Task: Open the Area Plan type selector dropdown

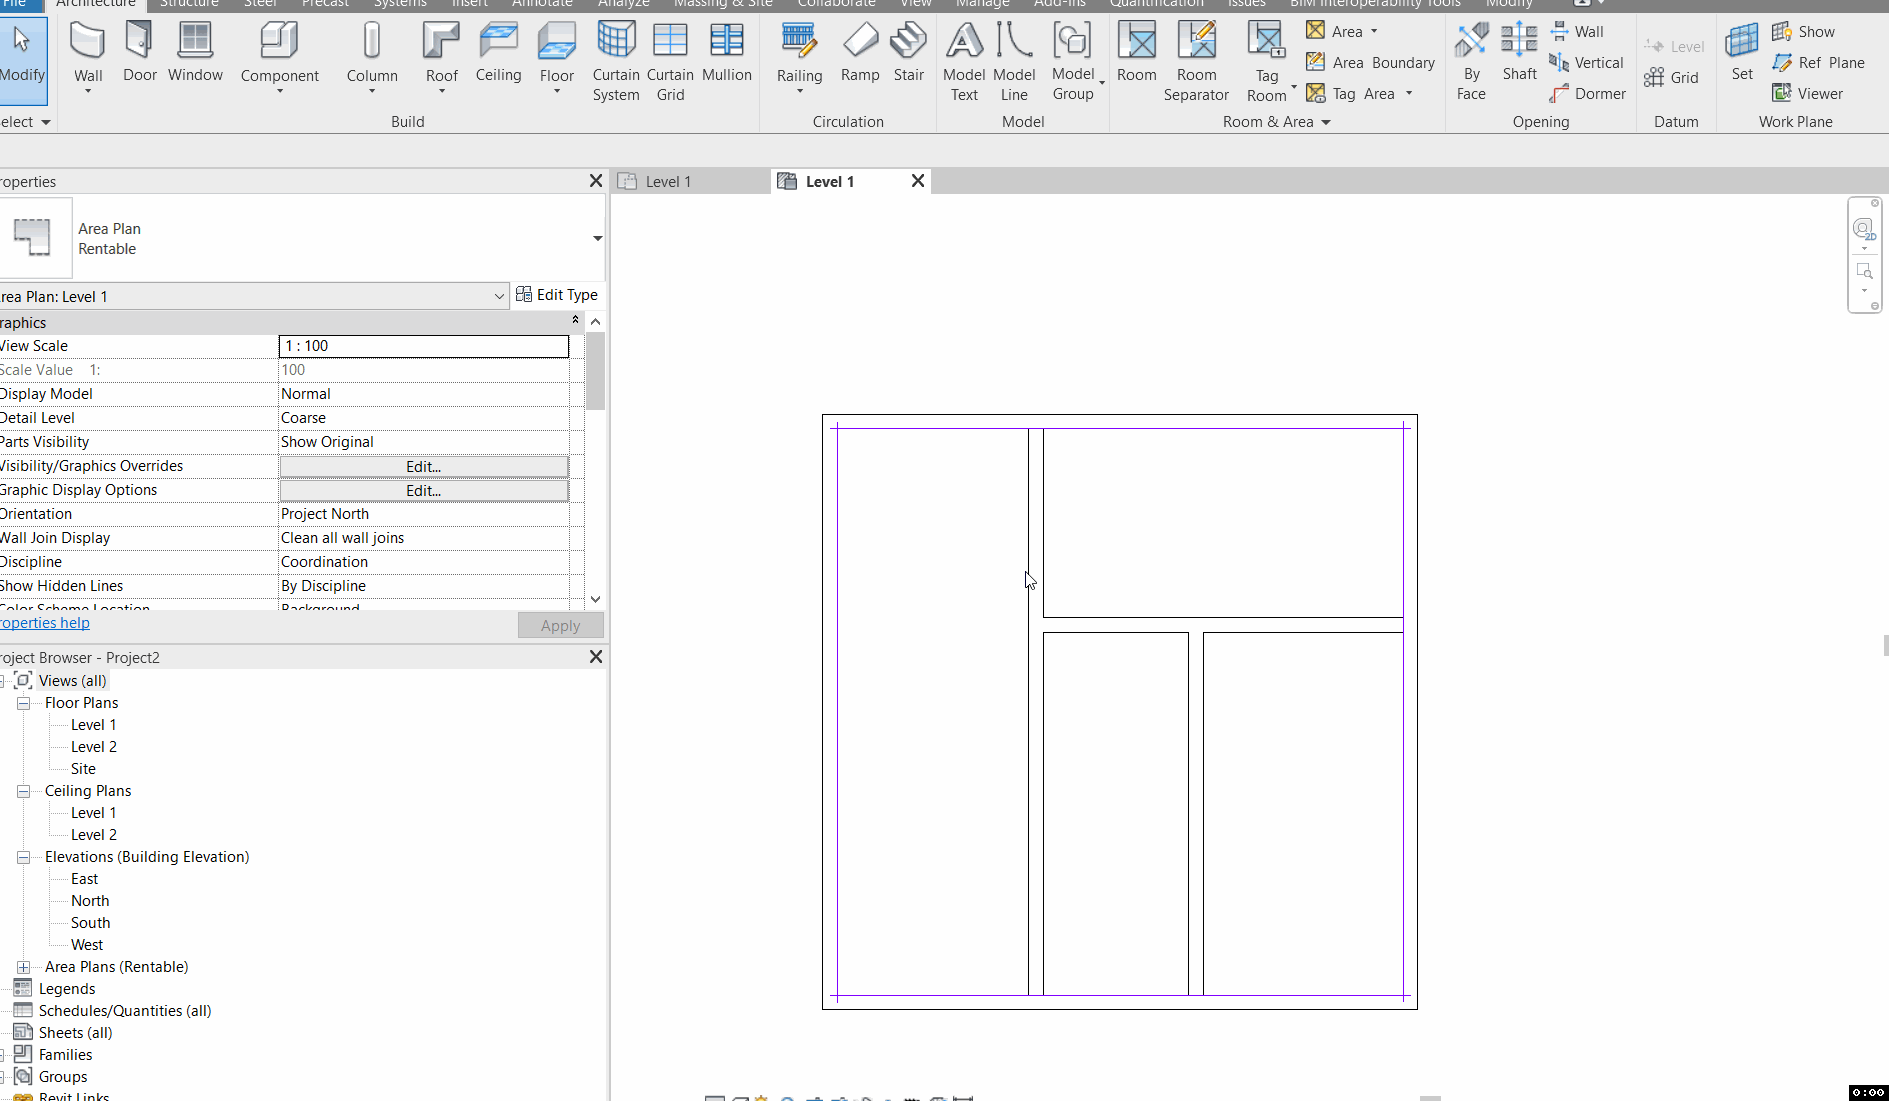Action: [x=498, y=296]
